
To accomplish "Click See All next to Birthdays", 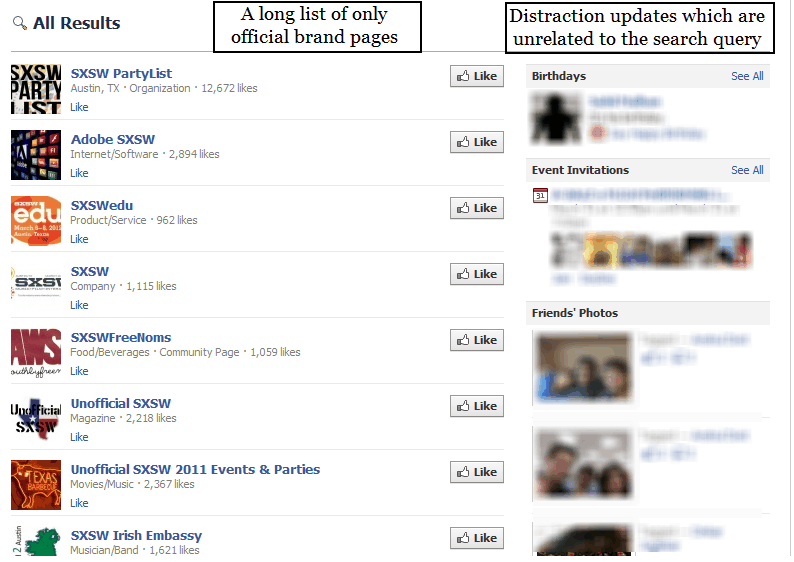I will (x=747, y=76).
